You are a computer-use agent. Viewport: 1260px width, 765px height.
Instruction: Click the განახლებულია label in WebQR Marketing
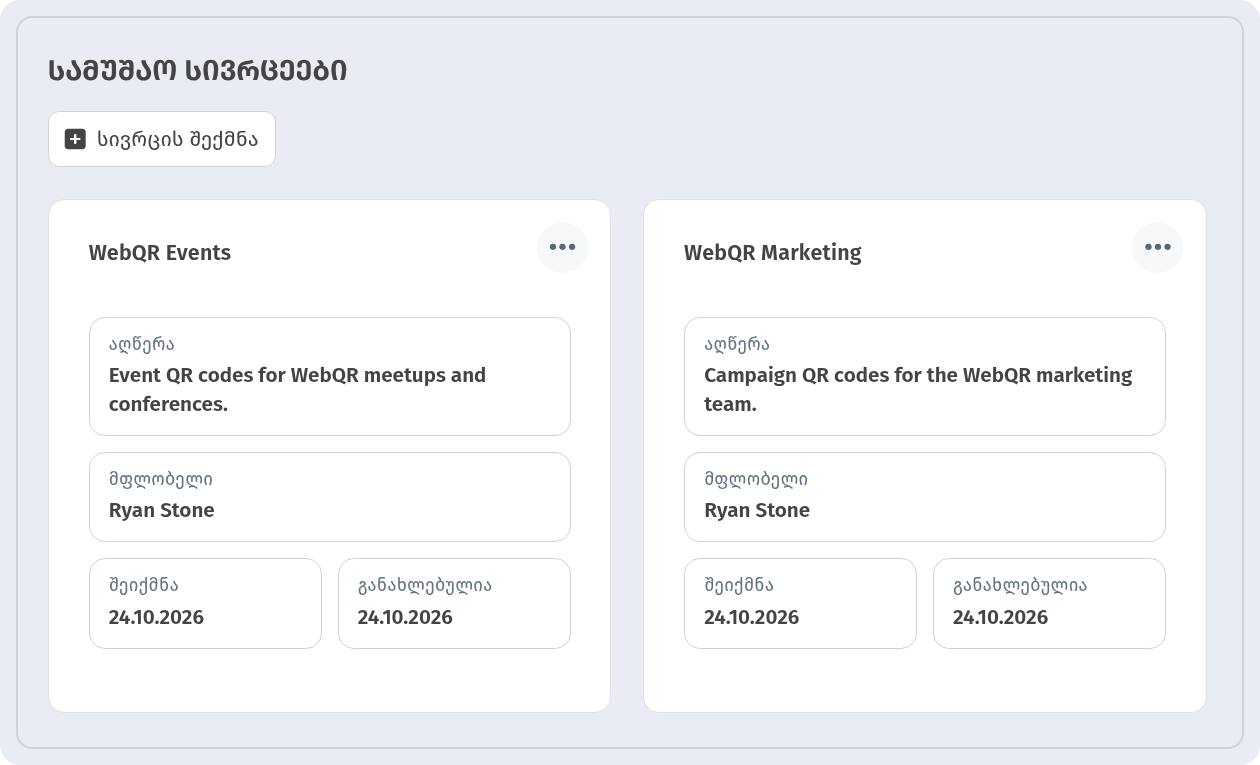click(1020, 585)
